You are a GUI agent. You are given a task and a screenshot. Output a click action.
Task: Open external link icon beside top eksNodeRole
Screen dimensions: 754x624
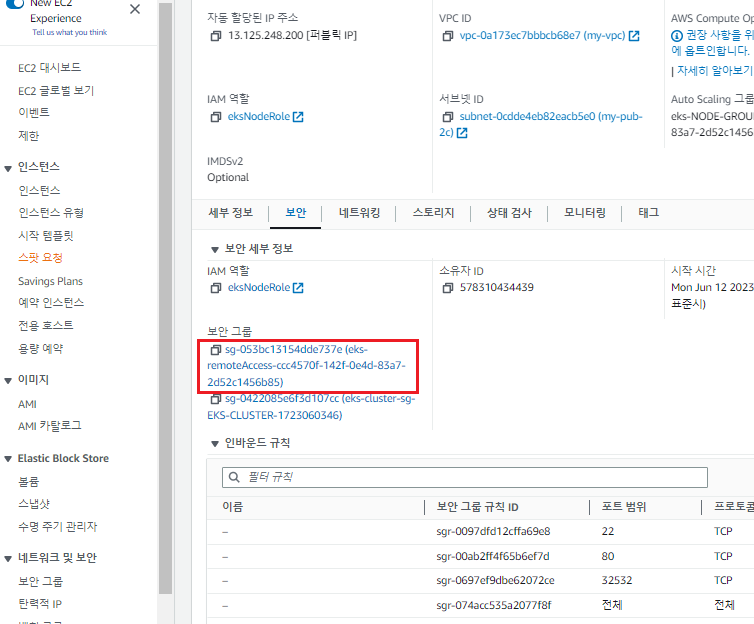click(x=298, y=117)
